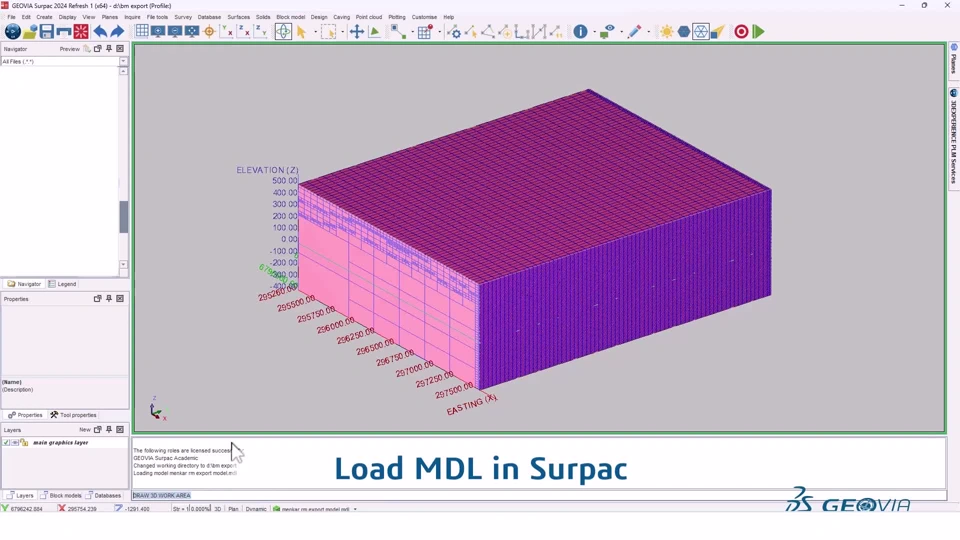Viewport: 960px width, 540px height.
Task: Click the redo arrow icon
Action: coord(117,32)
